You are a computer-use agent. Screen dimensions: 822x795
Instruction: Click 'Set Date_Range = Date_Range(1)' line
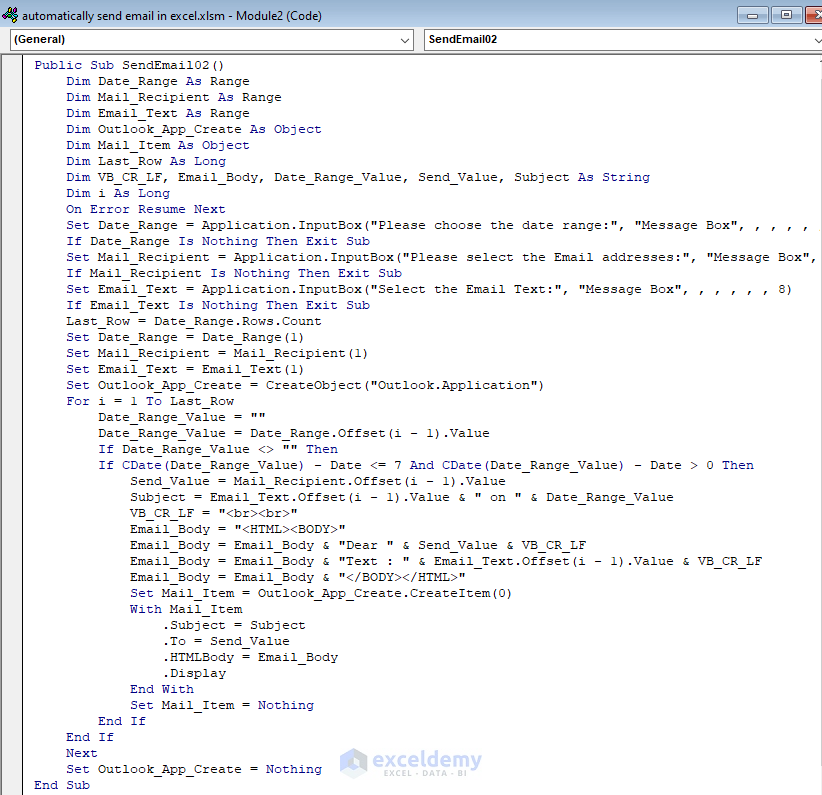185,337
